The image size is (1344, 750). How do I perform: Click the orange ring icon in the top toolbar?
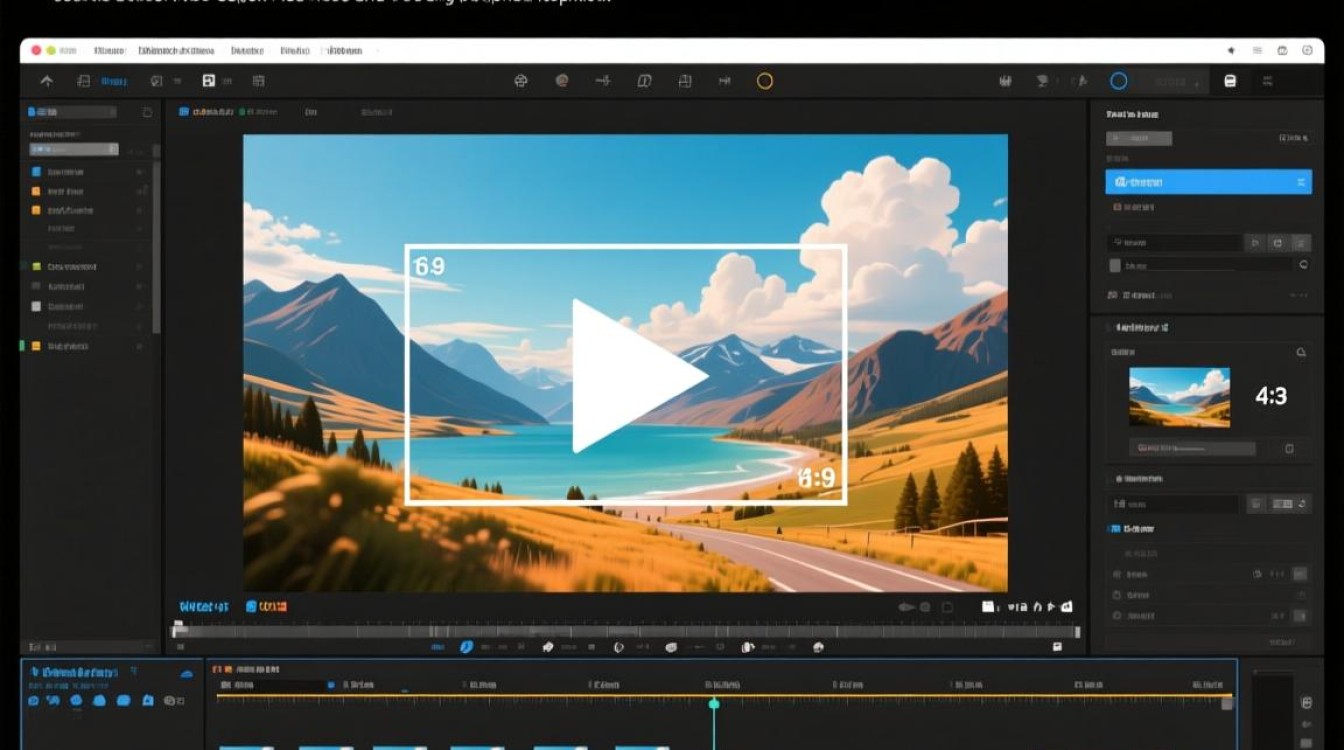765,81
